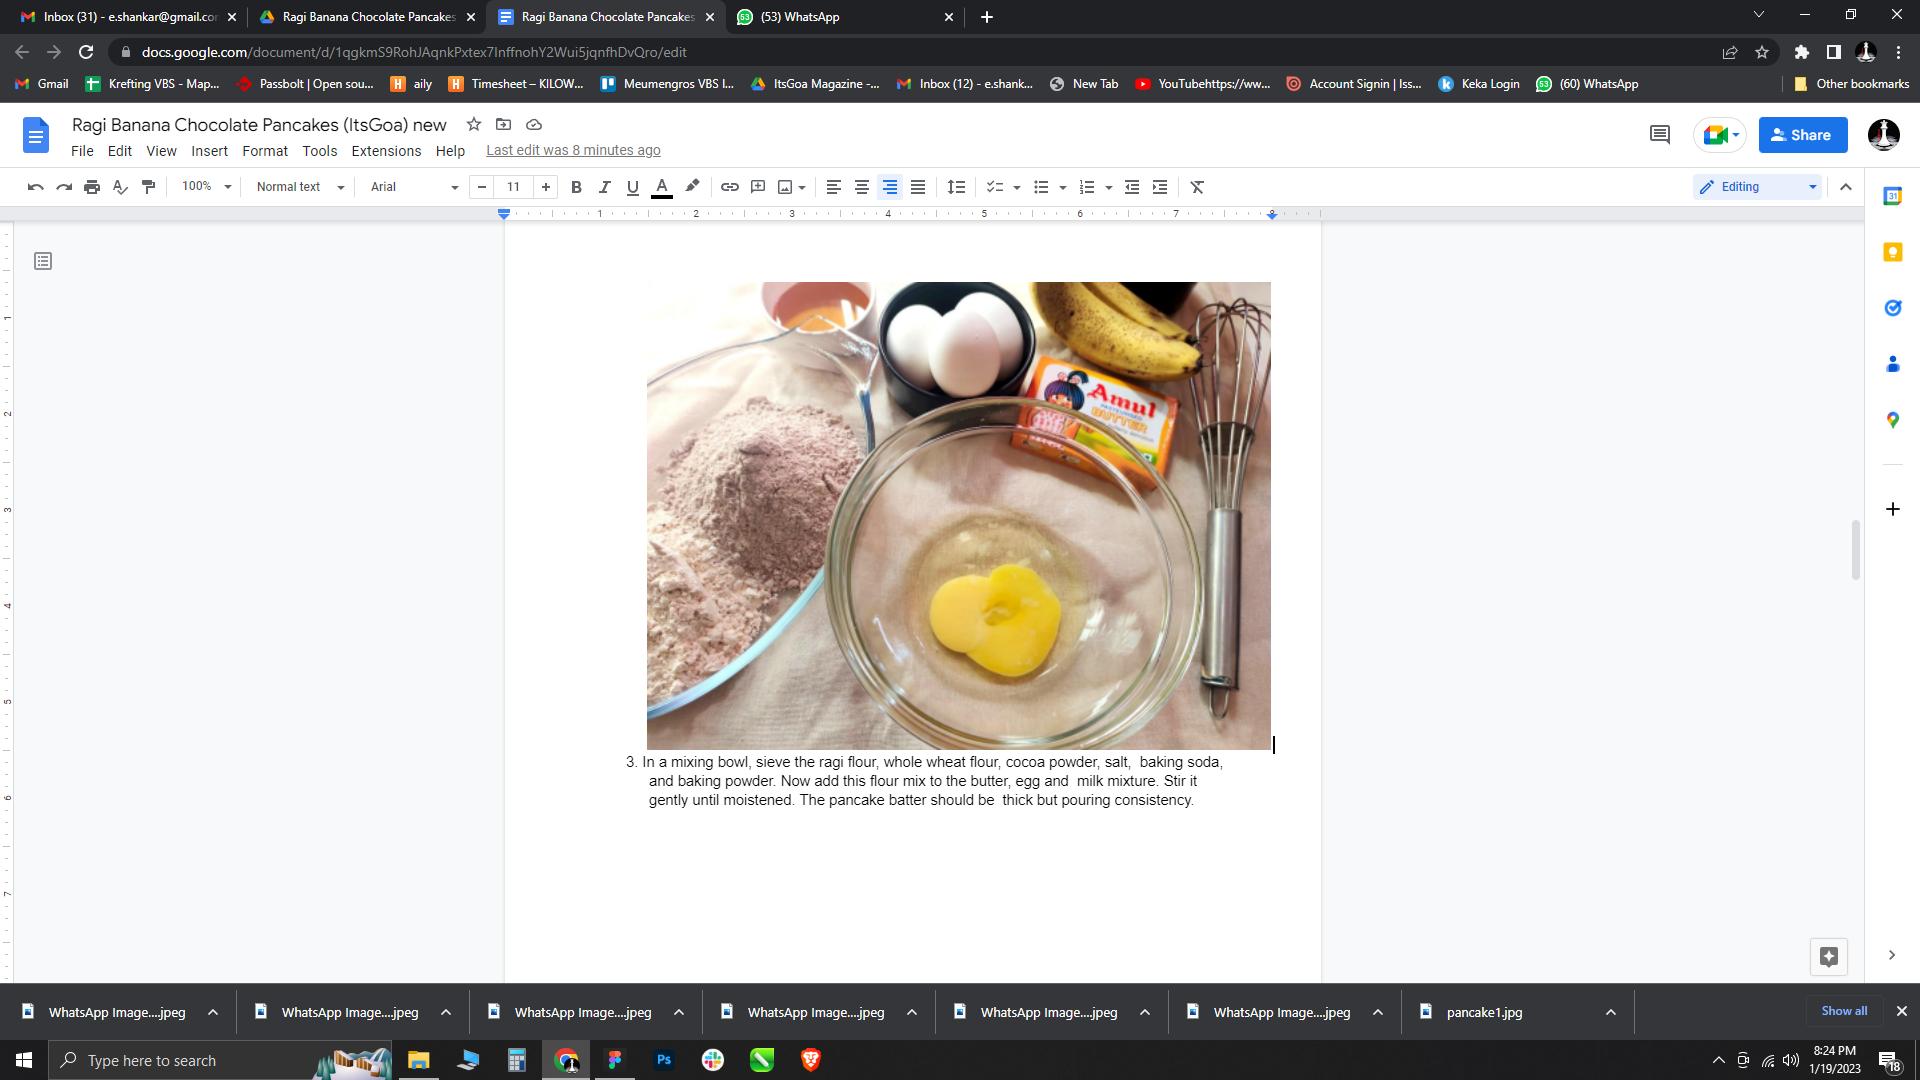1920x1080 pixels.
Task: Toggle italic formatting
Action: (x=604, y=187)
